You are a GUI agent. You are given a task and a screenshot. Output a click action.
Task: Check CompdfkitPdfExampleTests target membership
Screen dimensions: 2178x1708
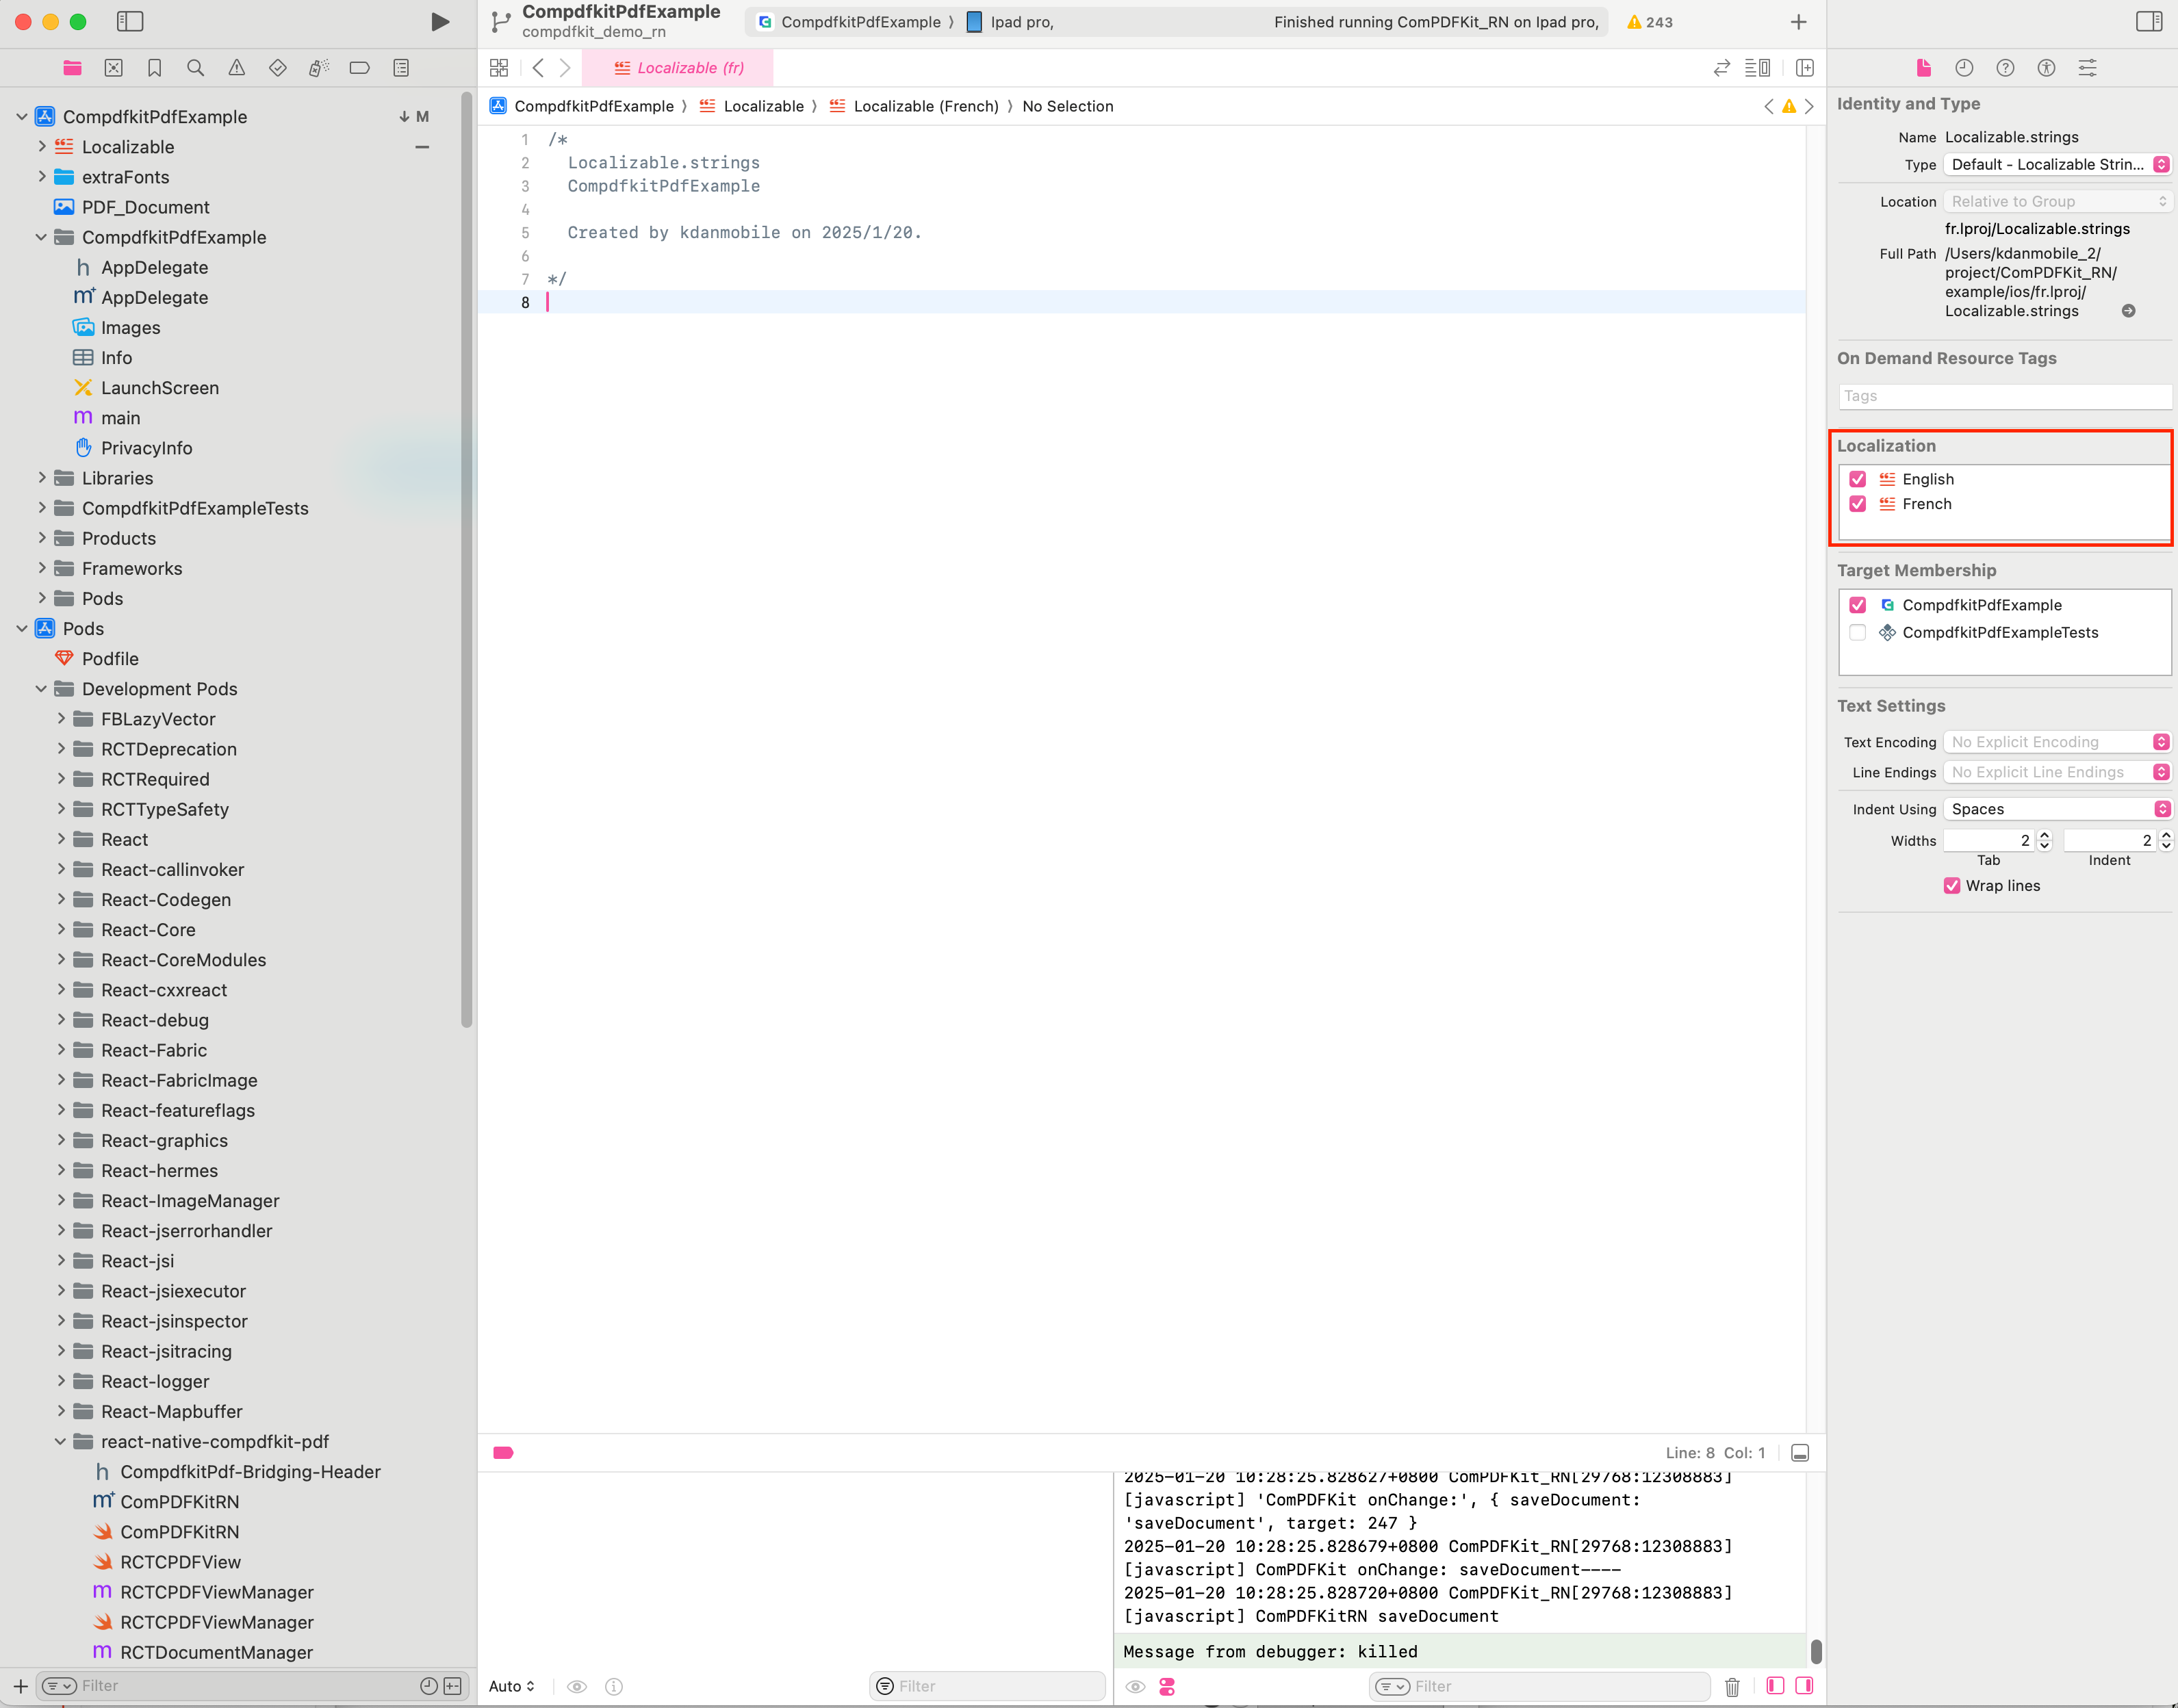point(1858,632)
